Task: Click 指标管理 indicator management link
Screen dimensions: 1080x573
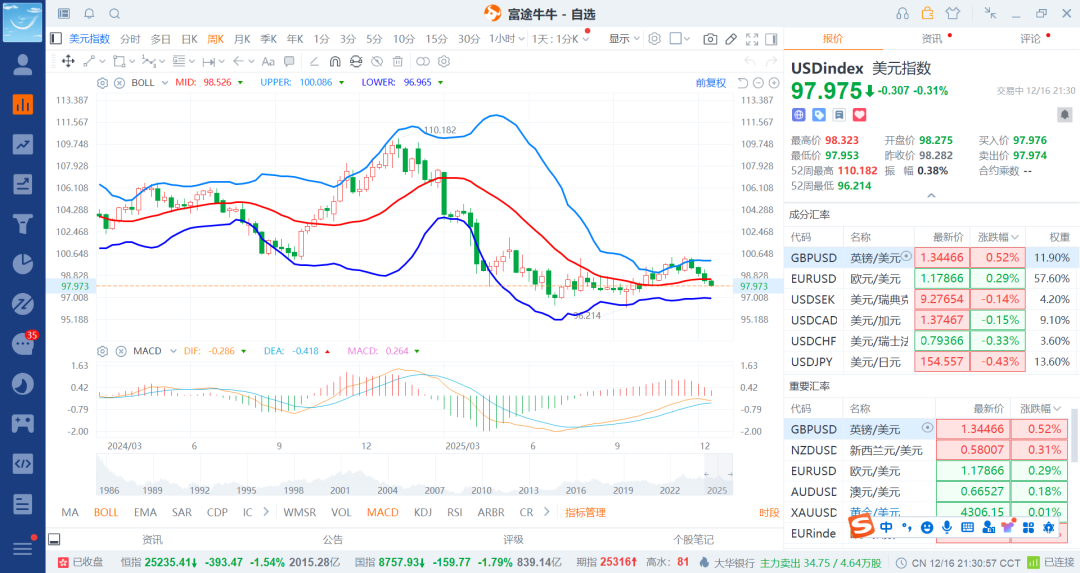Action: pyautogui.click(x=585, y=512)
